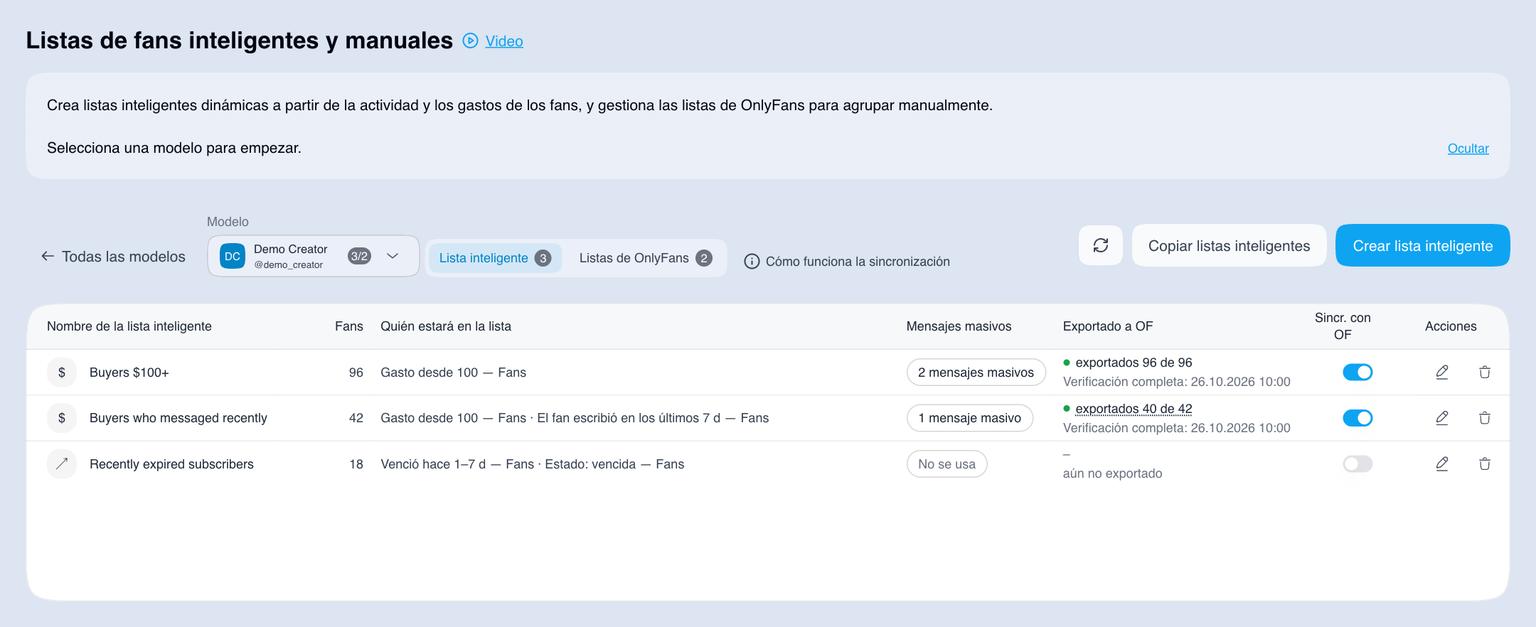Image resolution: width=1536 pixels, height=627 pixels.
Task: Click Copiar listas inteligentes
Action: point(1229,245)
